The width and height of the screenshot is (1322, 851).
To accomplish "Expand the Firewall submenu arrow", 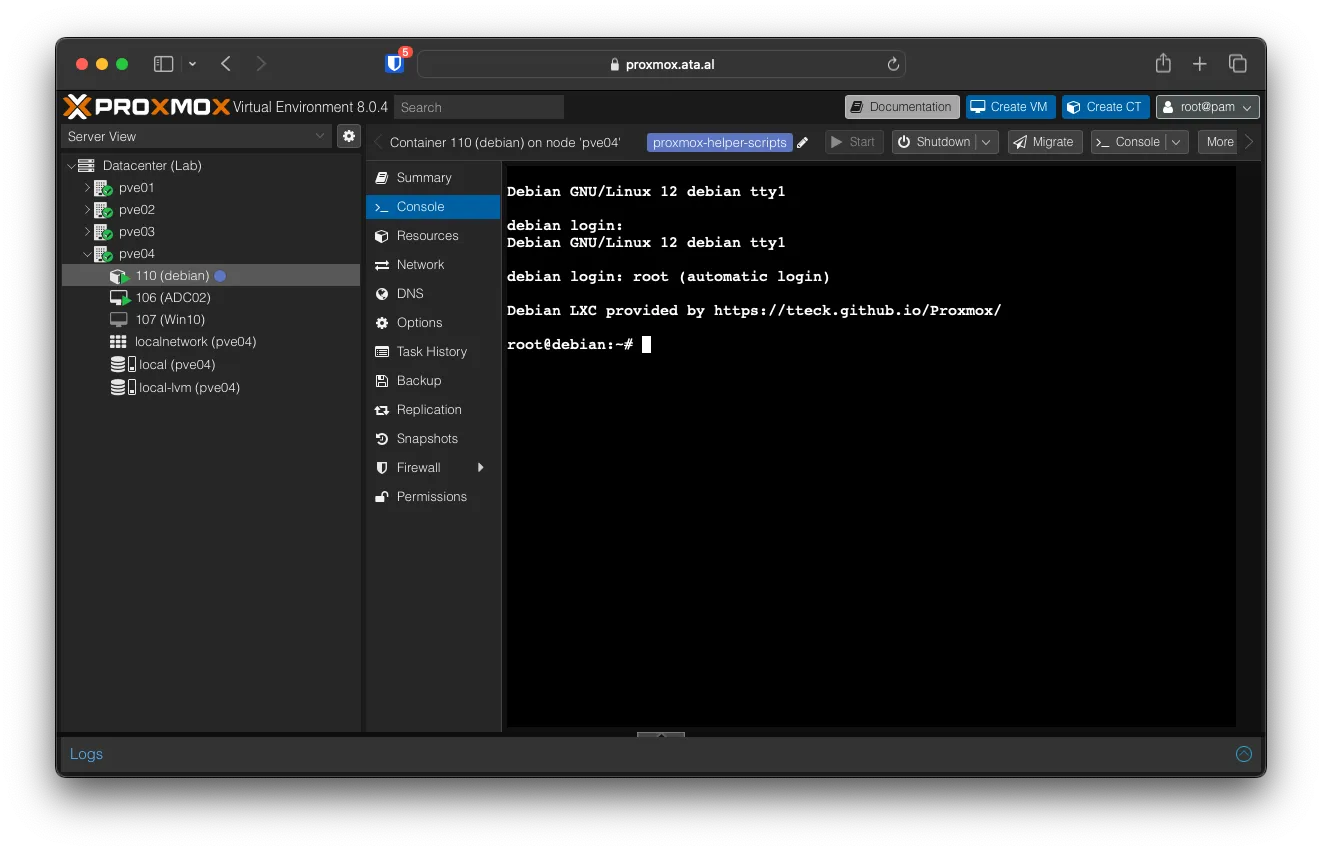I will [x=481, y=468].
